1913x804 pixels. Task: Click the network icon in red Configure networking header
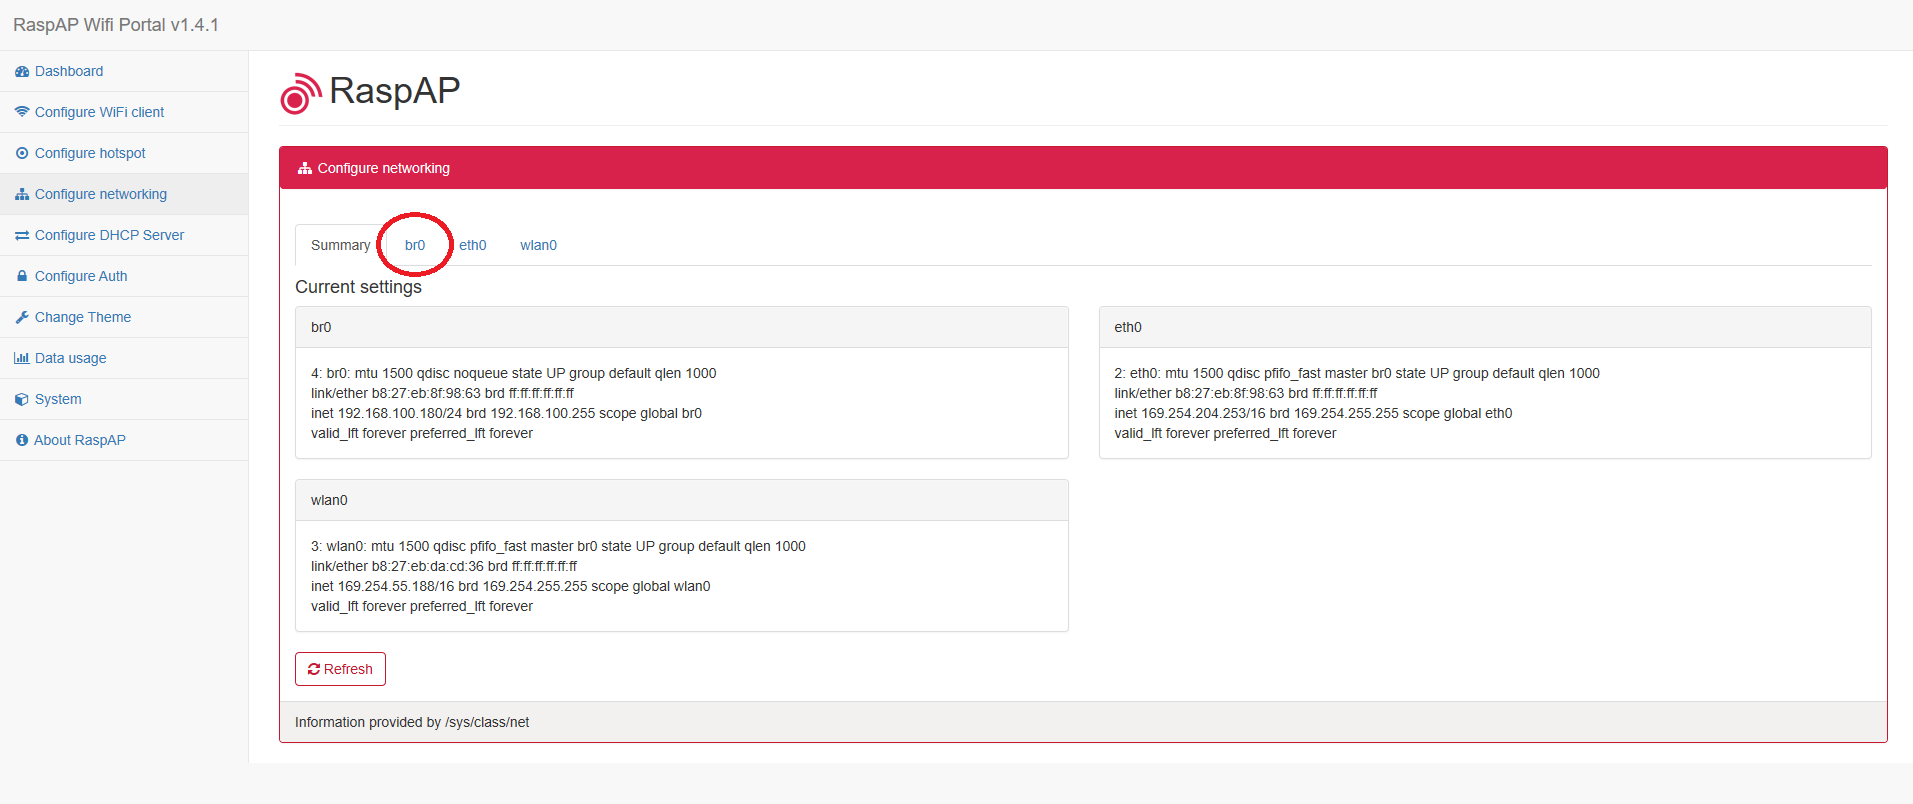coord(305,168)
